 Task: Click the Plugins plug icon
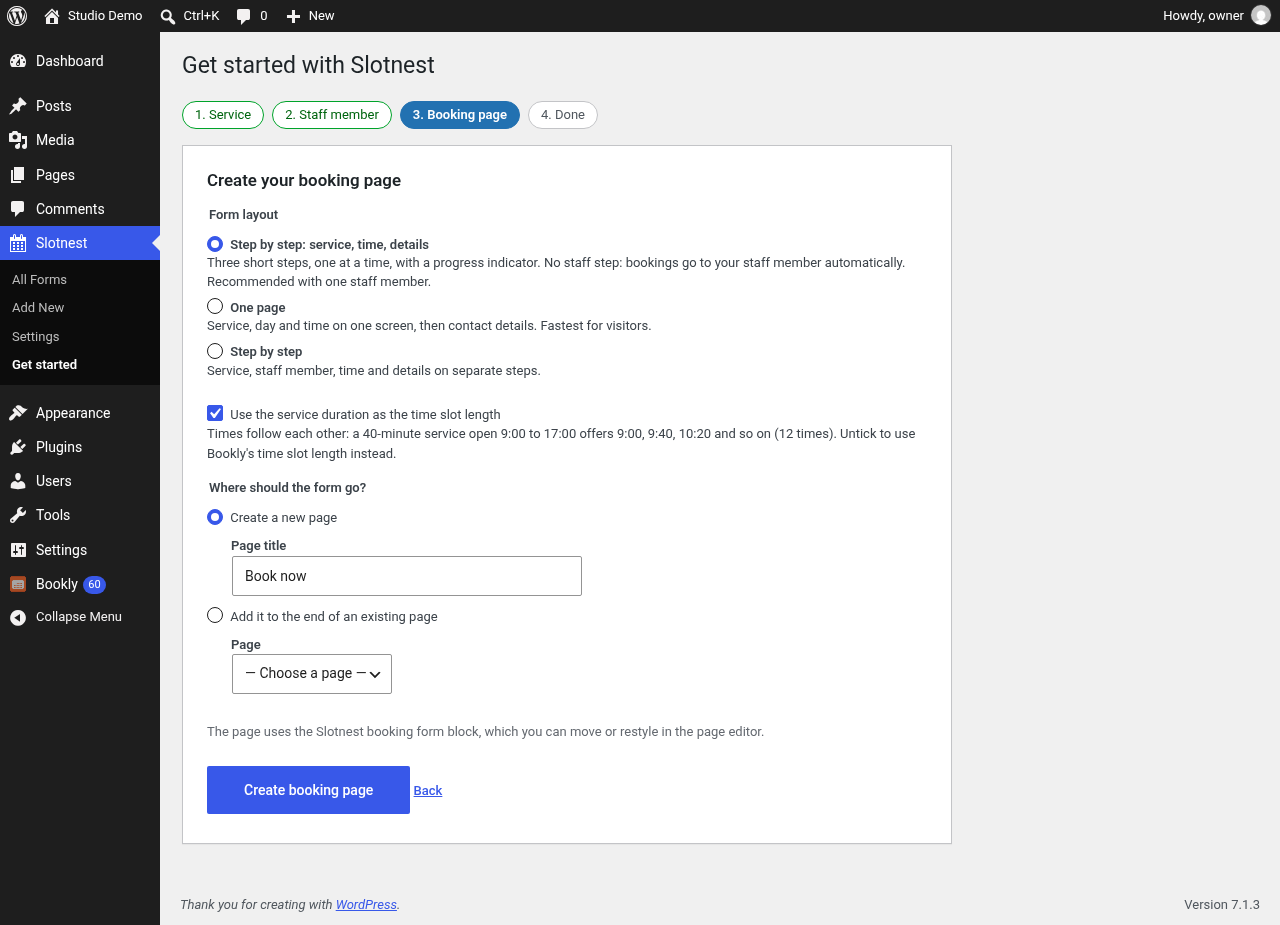click(18, 447)
